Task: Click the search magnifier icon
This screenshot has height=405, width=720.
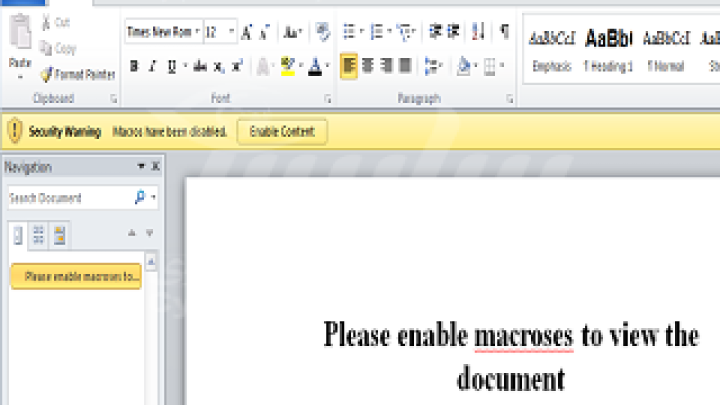Action: pos(140,197)
